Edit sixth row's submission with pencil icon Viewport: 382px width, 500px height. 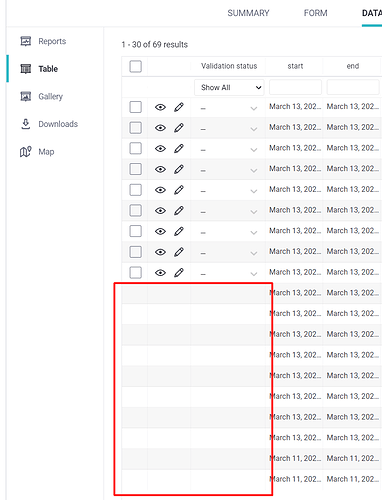(x=179, y=211)
